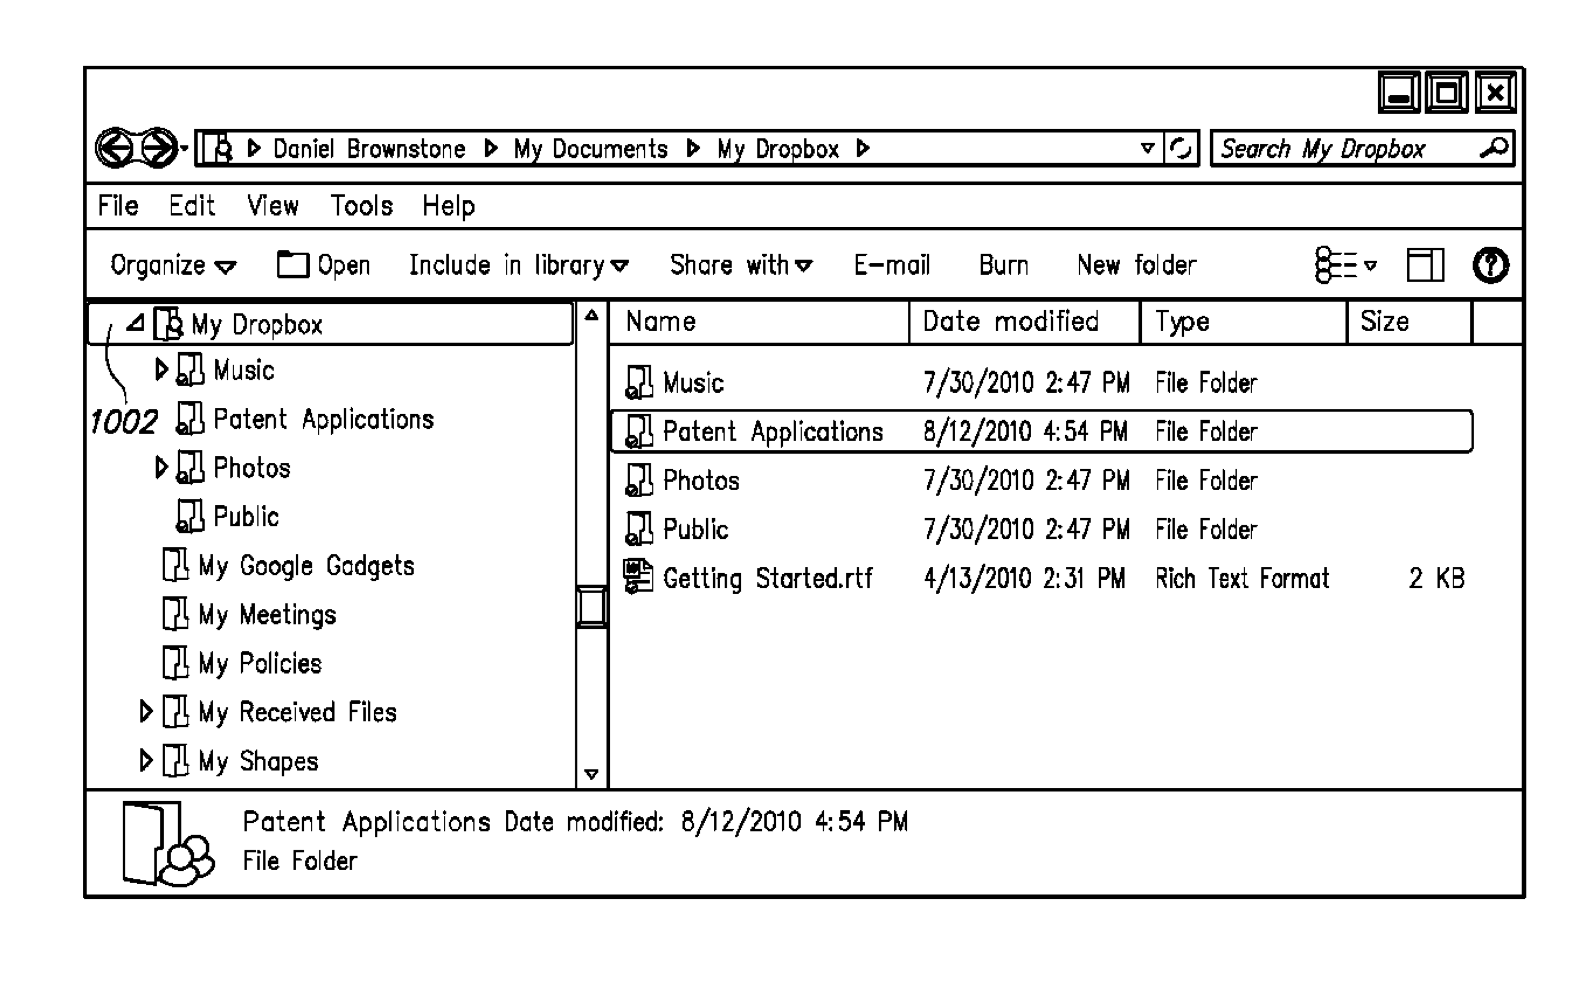Click the tree scrollbar up arrow
Image resolution: width=1588 pixels, height=998 pixels.
592,315
